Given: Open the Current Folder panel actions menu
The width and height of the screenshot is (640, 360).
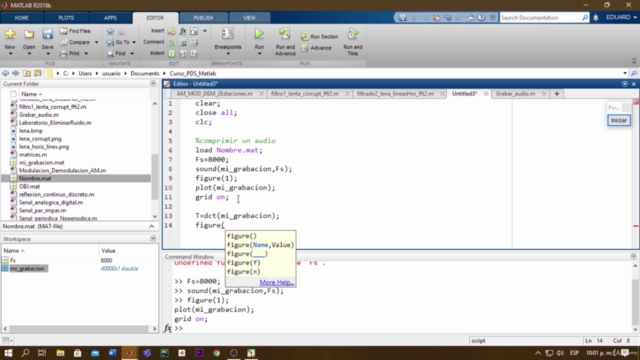Looking at the screenshot, I should pos(153,84).
